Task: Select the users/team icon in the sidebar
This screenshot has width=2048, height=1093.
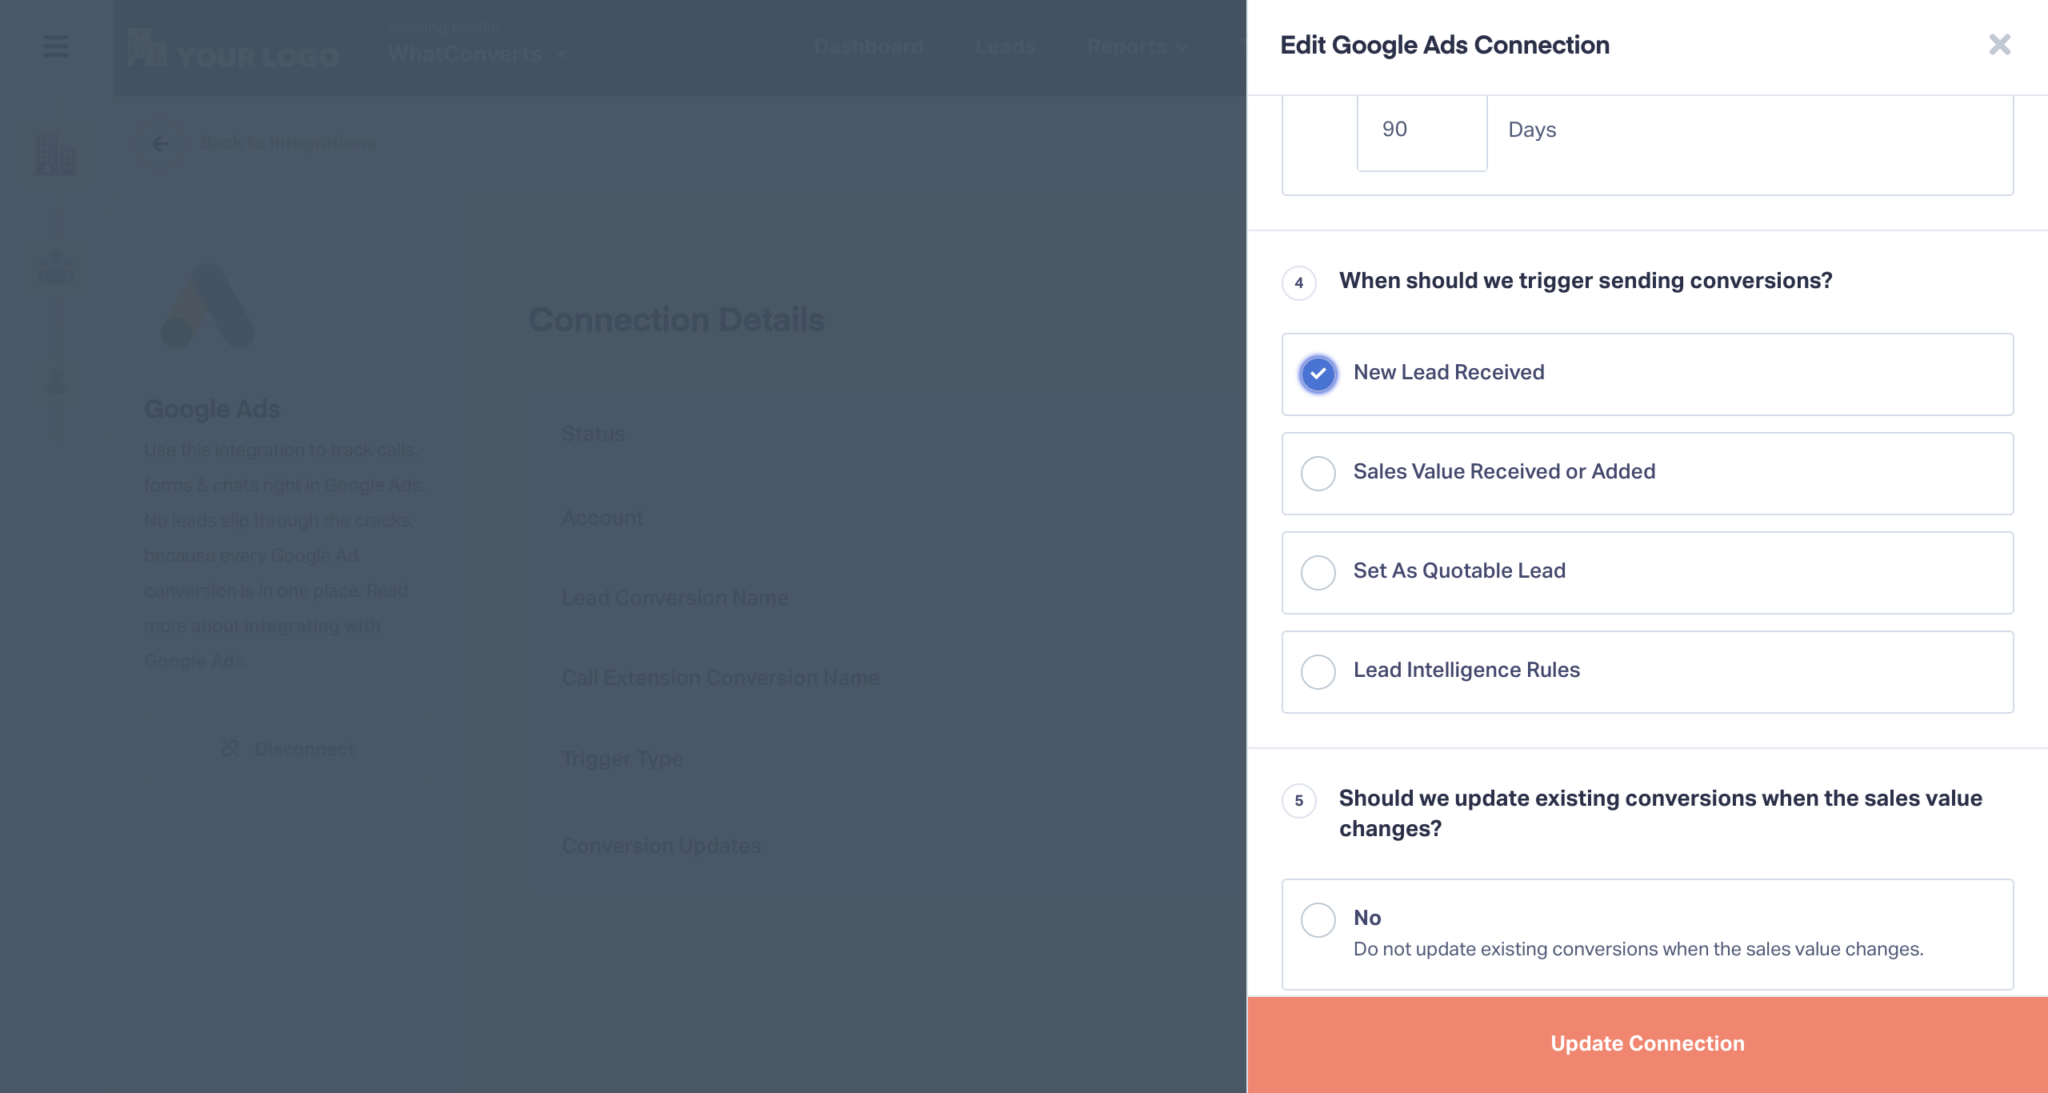Action: (55, 267)
